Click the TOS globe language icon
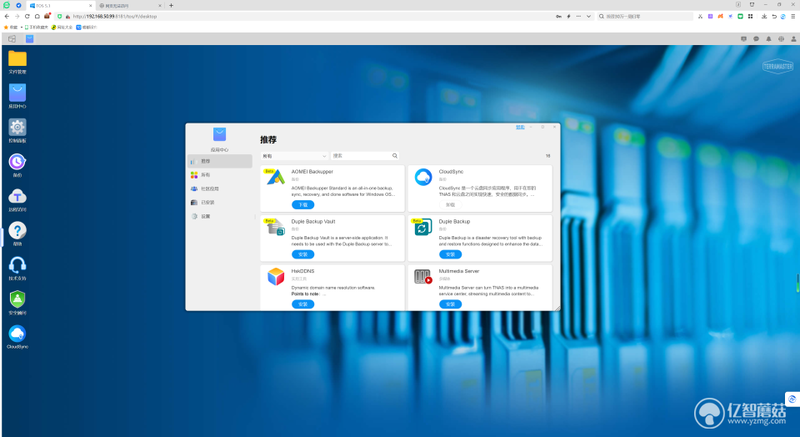The image size is (800, 437). point(781,39)
